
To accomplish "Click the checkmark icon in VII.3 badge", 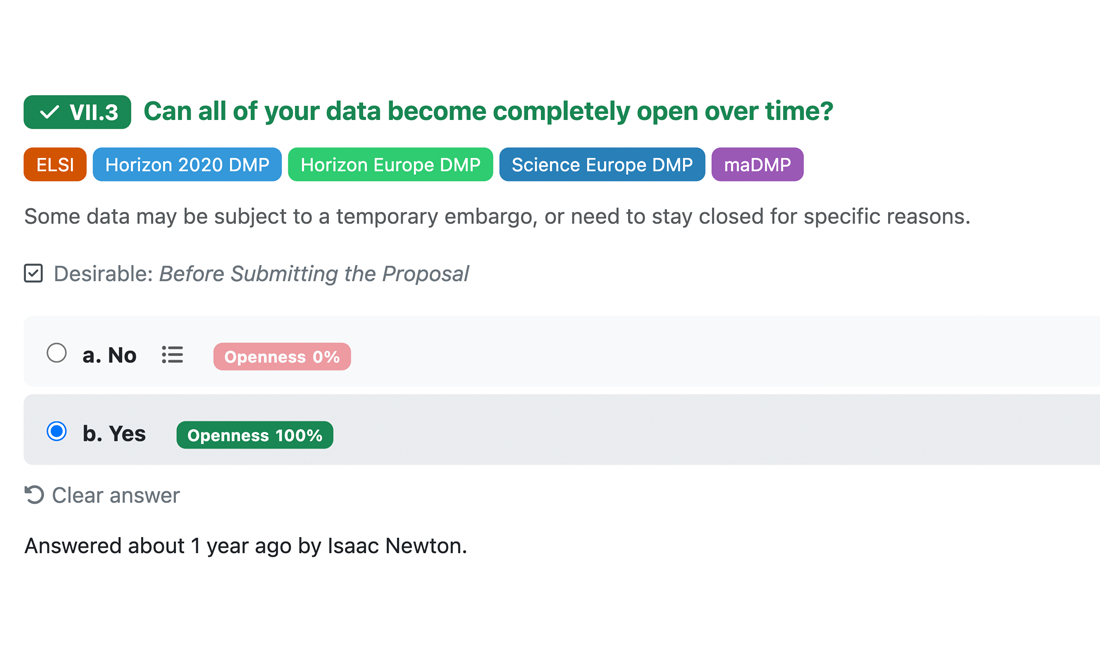I will (49, 112).
